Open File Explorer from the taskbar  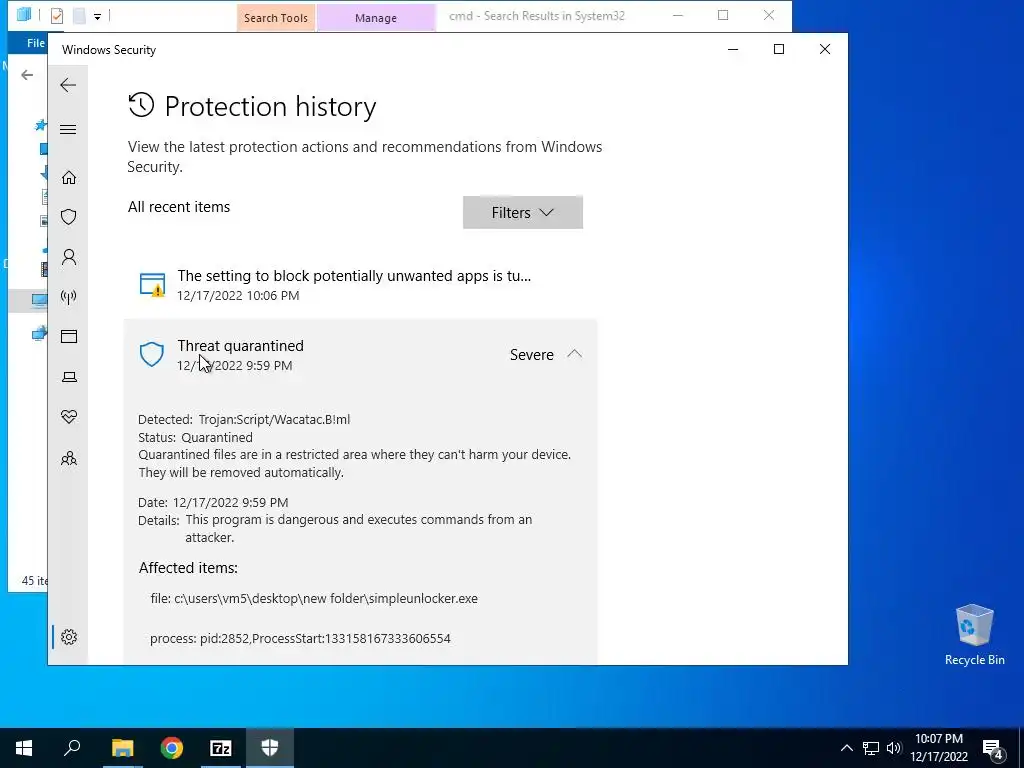pyautogui.click(x=122, y=748)
